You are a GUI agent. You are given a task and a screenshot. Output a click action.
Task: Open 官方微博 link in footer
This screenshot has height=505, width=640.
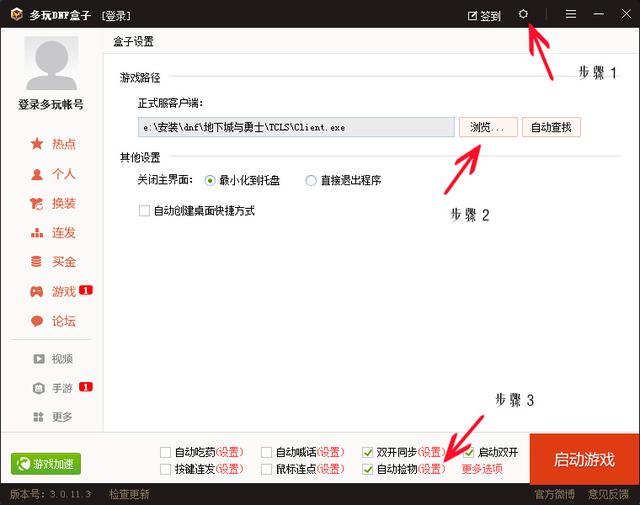[555, 494]
